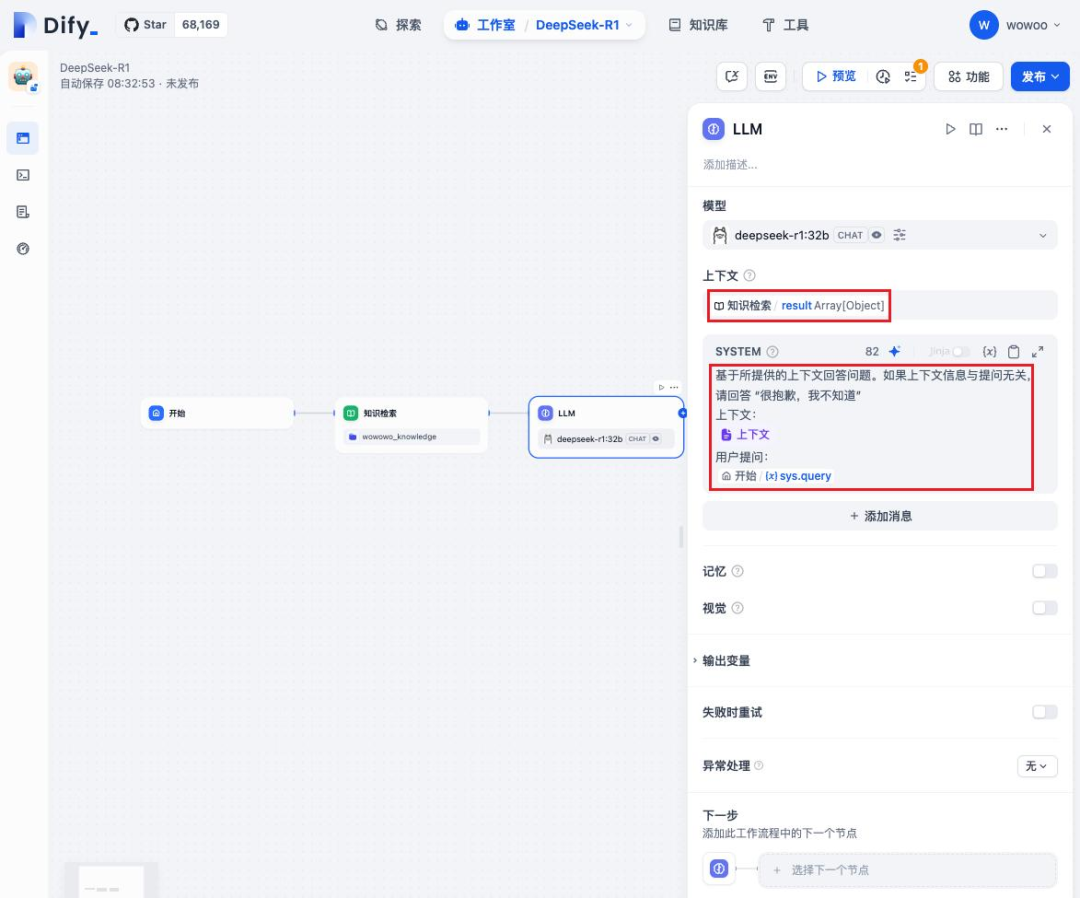Click the Dify logo
Viewport: 1080px width, 898px height.
pos(55,25)
